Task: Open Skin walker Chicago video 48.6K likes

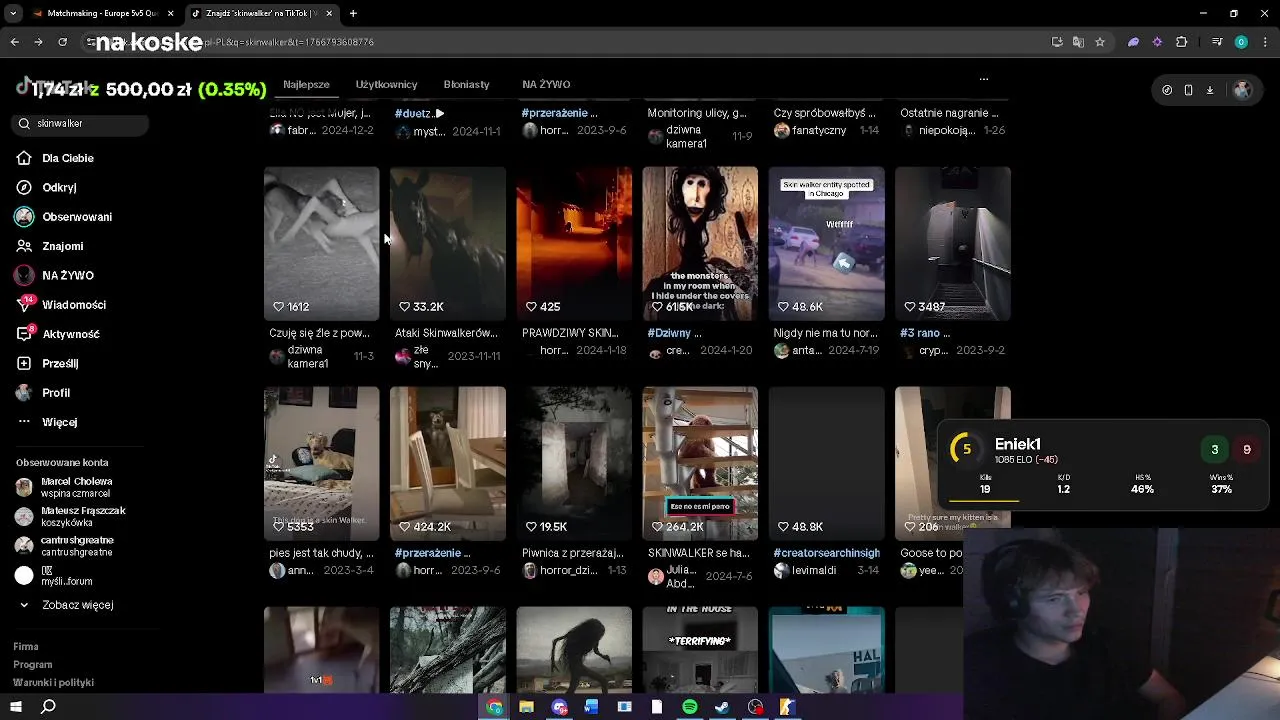Action: point(826,243)
